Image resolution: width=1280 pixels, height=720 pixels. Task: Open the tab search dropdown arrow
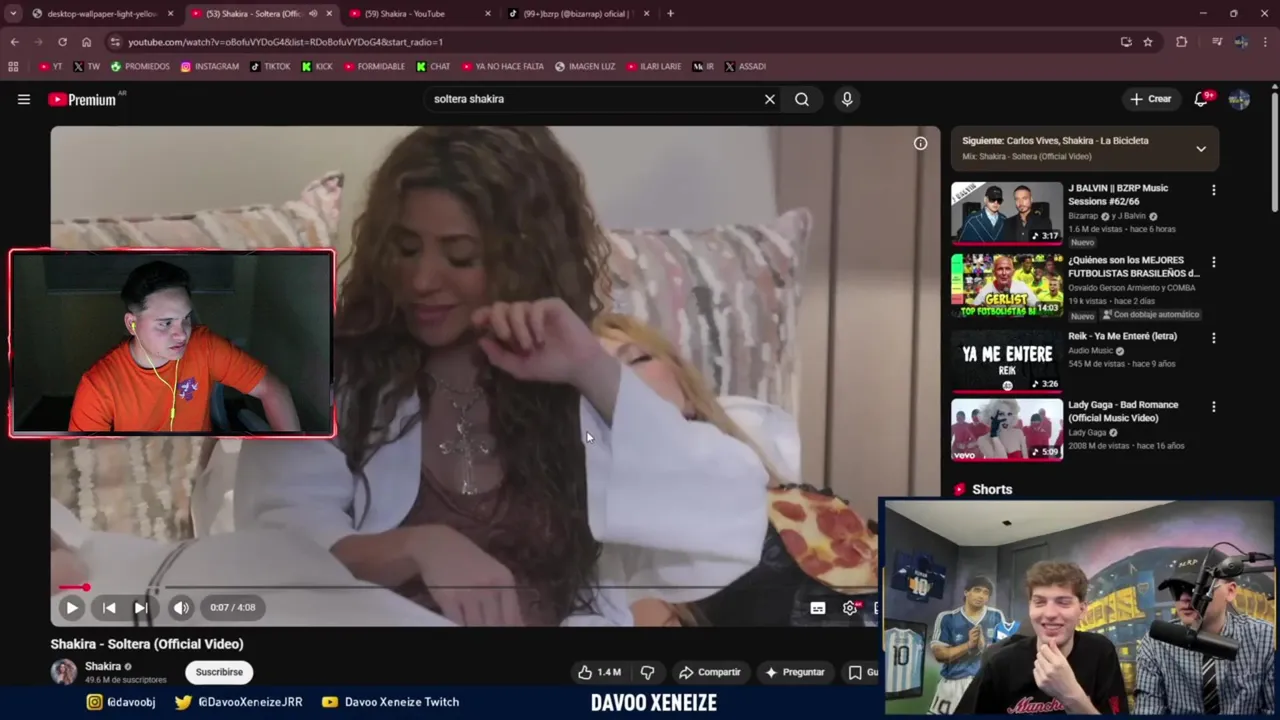click(x=13, y=14)
